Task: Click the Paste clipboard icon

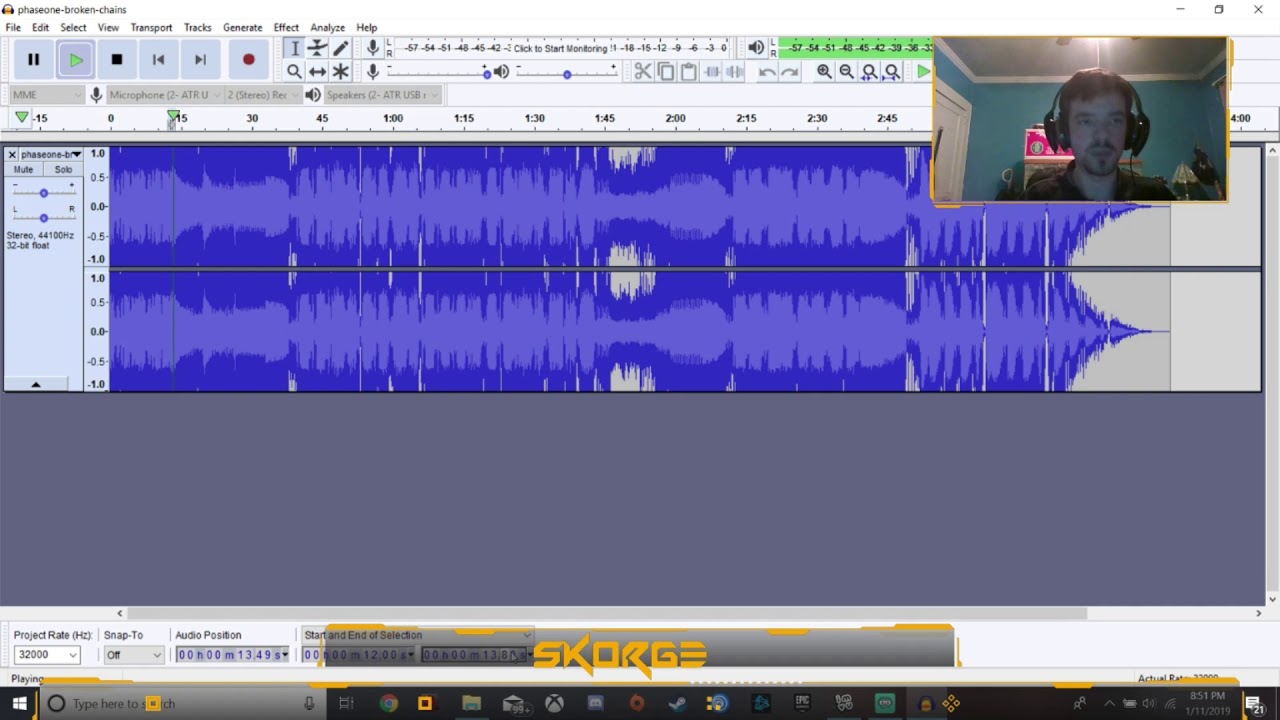Action: pyautogui.click(x=688, y=71)
